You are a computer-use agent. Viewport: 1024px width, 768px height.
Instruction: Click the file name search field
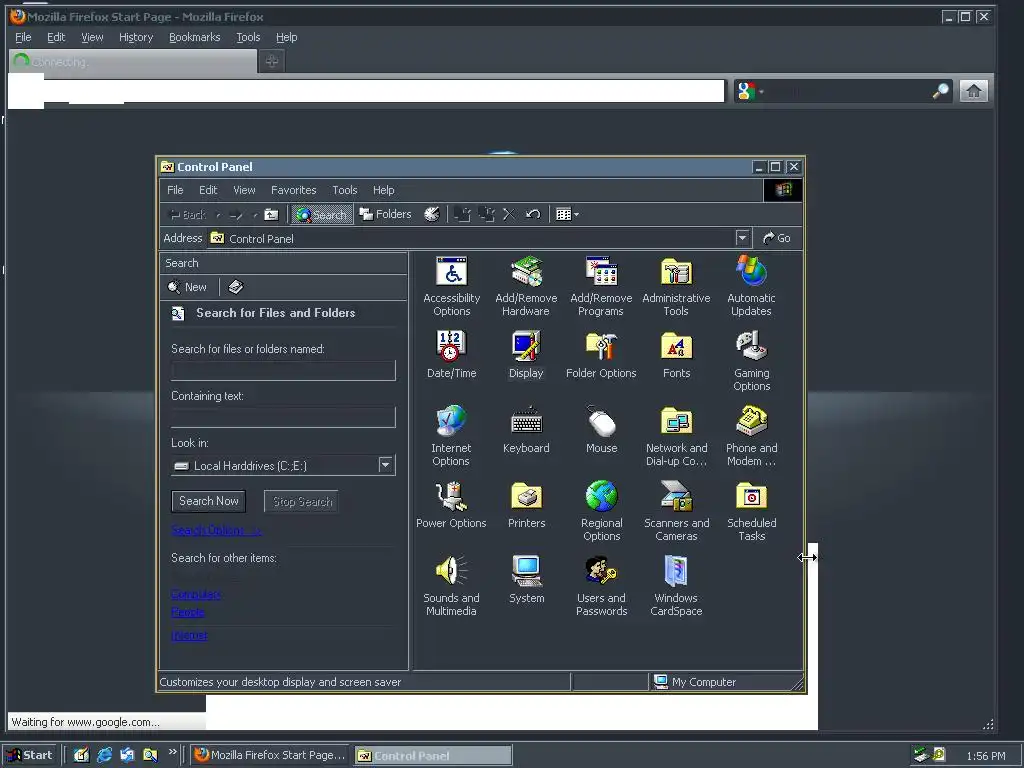283,370
